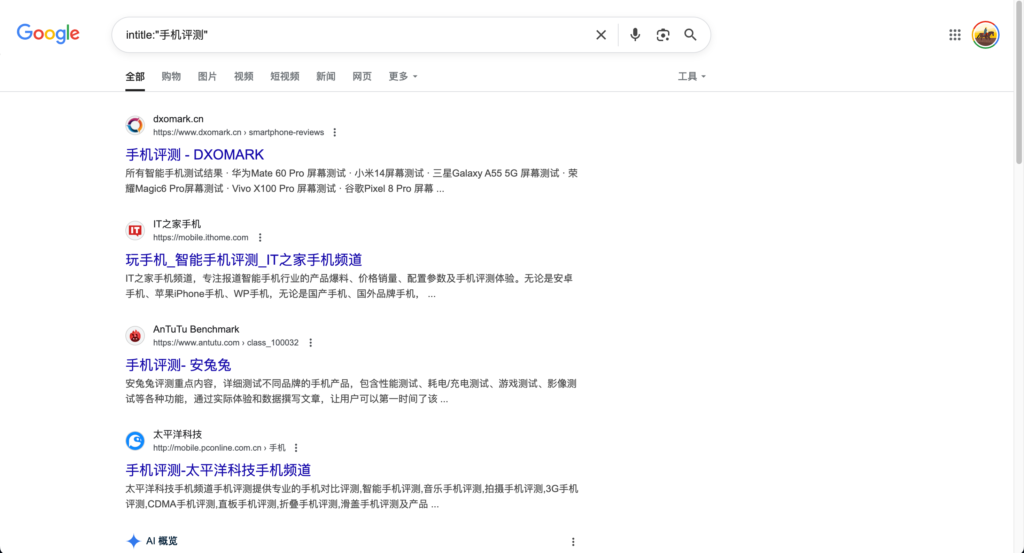Viewport: 1024px width, 553px height.
Task: Switch to the 新闻 tab
Action: [x=326, y=76]
